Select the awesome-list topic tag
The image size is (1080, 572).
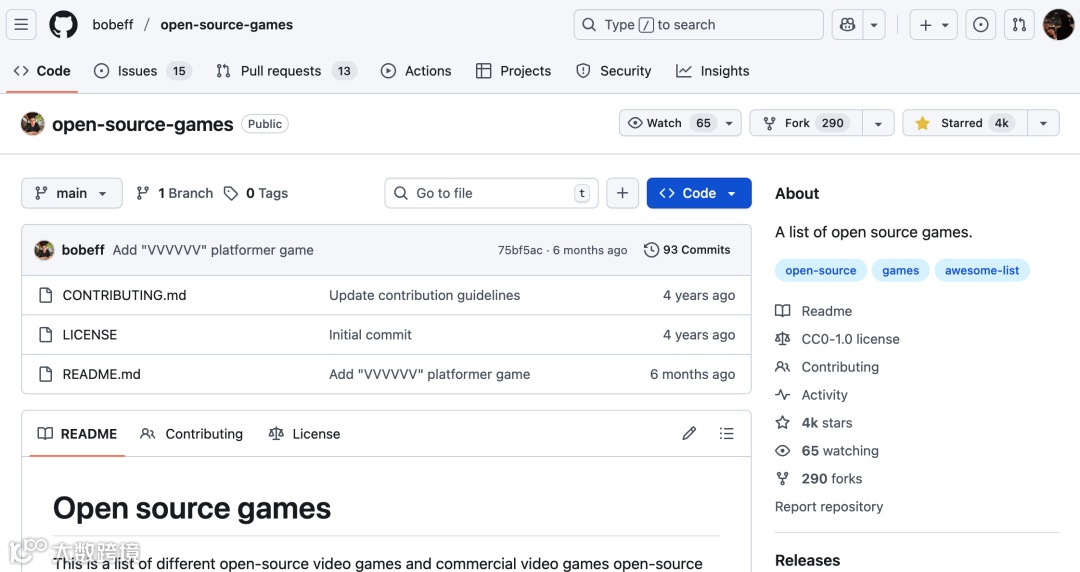click(x=982, y=270)
